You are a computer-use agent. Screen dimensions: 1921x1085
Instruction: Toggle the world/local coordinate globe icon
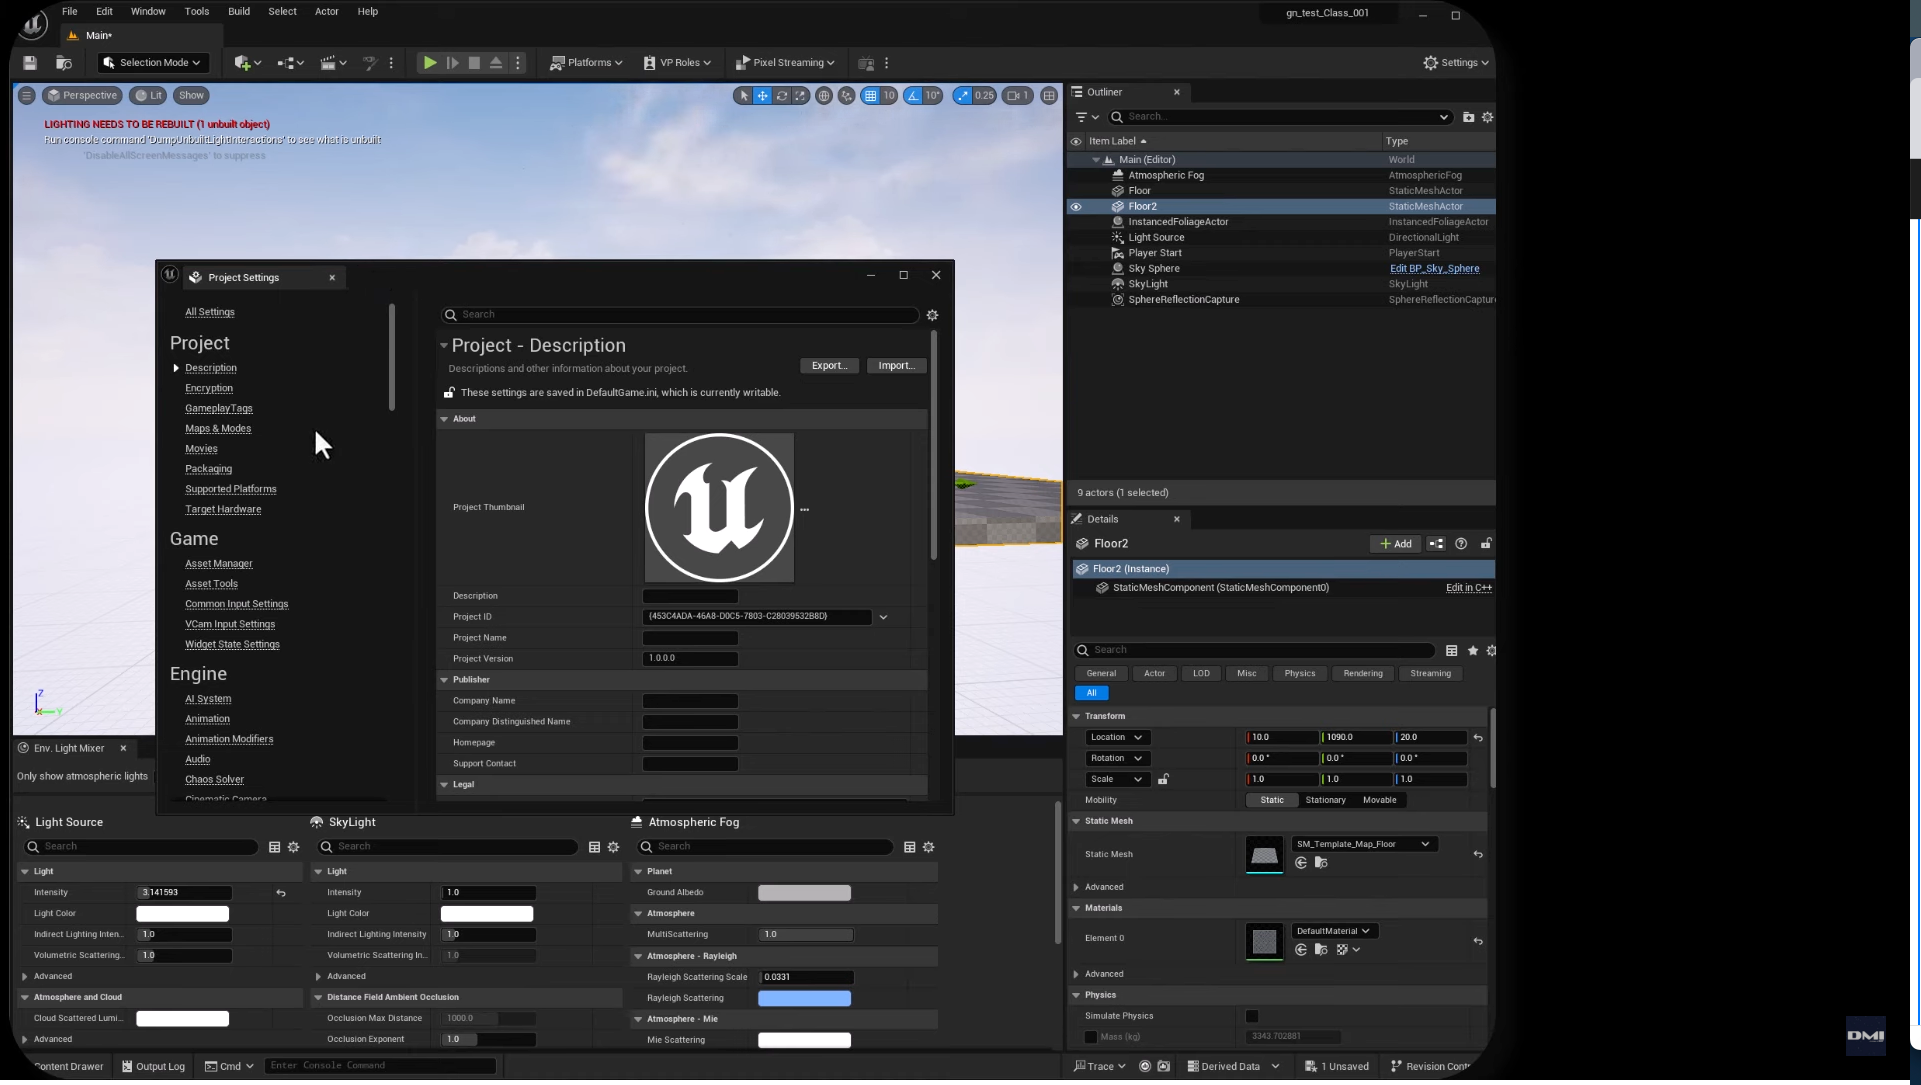click(x=824, y=96)
